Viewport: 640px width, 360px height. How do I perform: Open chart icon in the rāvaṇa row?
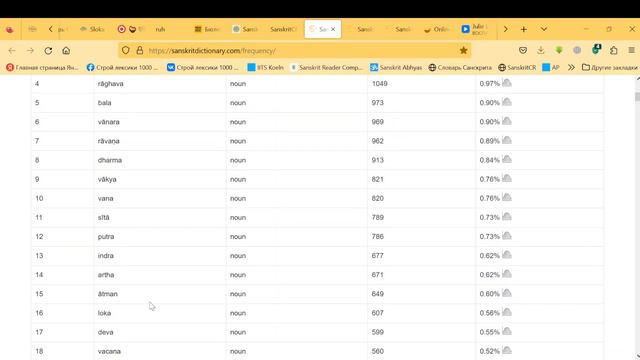point(507,140)
